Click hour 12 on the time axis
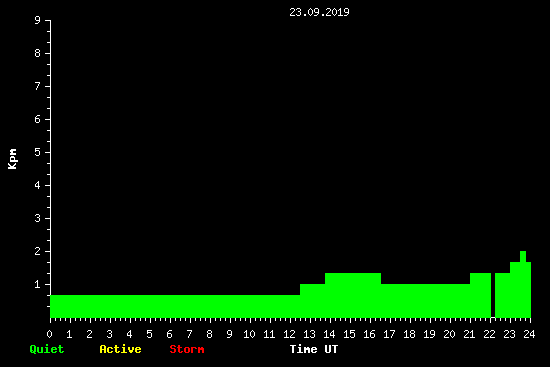The height and width of the screenshot is (367, 550). (289, 334)
